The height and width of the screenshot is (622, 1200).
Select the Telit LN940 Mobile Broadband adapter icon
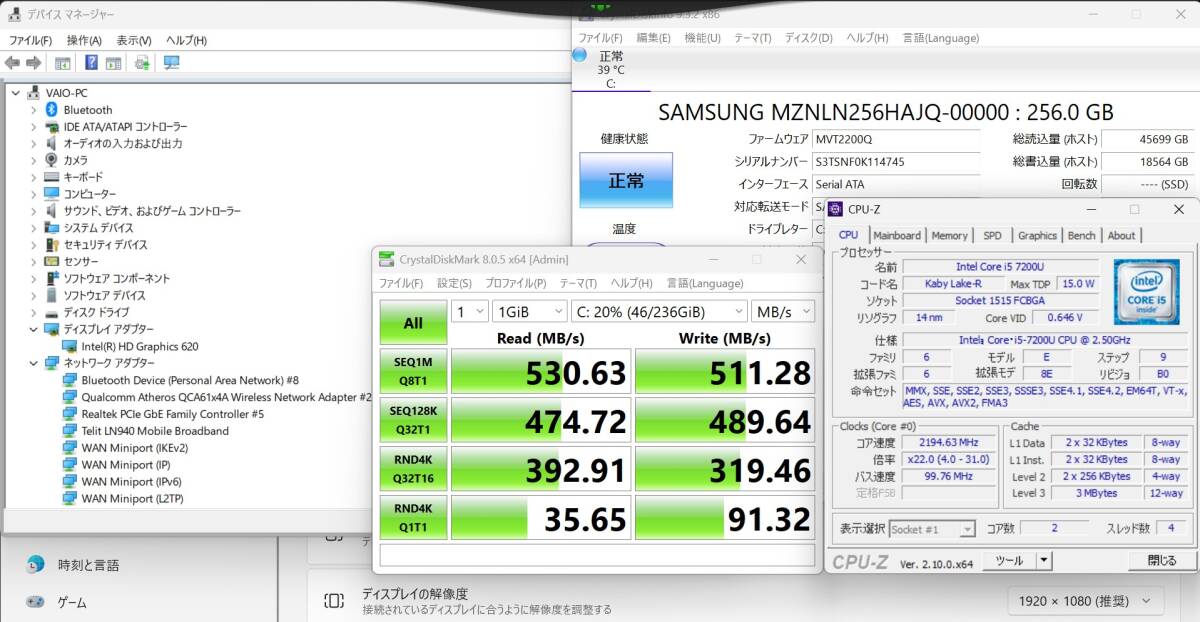(x=70, y=431)
